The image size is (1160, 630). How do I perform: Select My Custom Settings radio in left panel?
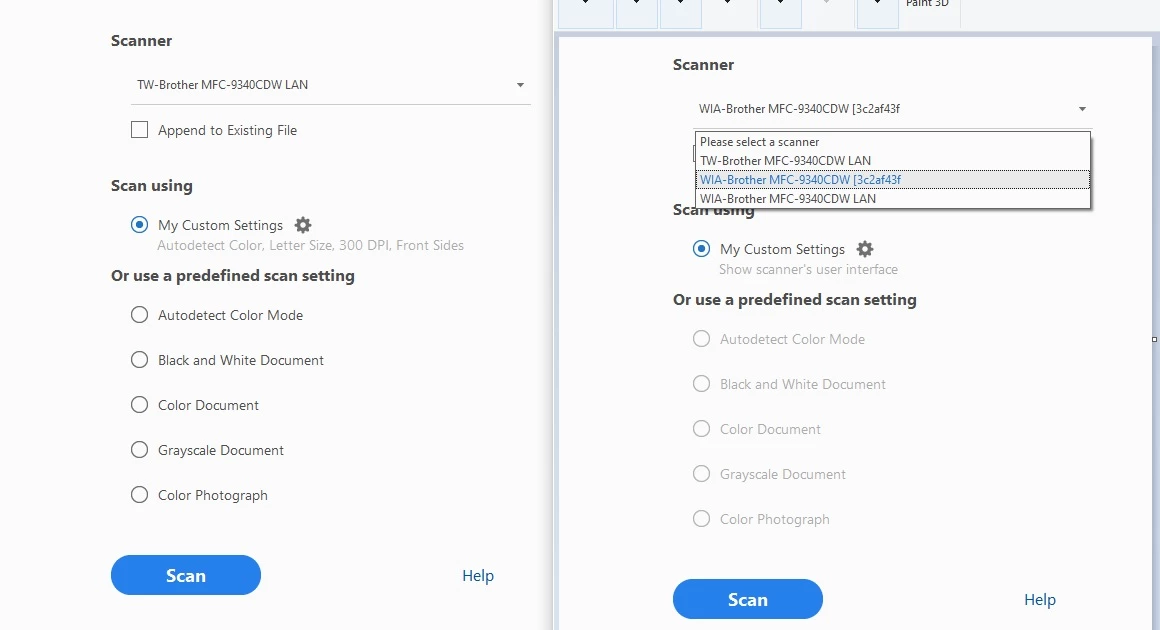[x=139, y=225]
